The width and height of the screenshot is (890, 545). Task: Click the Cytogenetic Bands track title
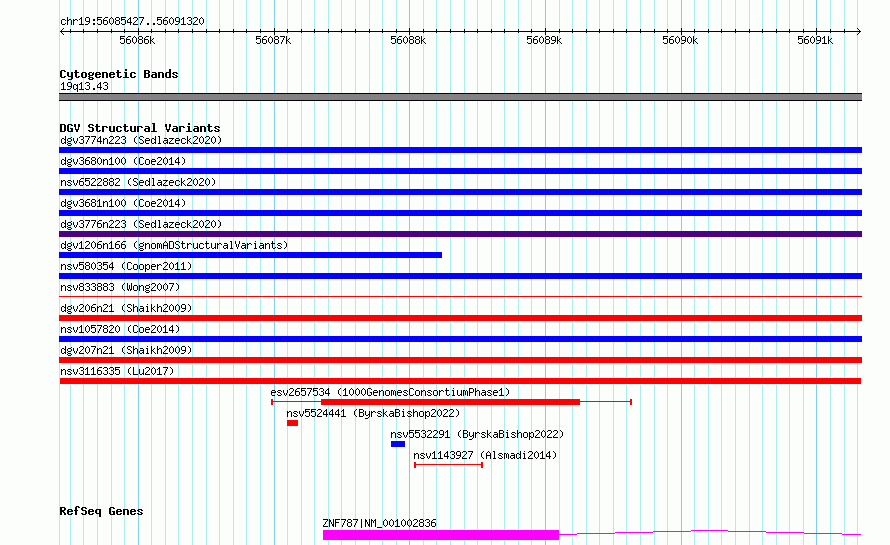click(x=119, y=74)
